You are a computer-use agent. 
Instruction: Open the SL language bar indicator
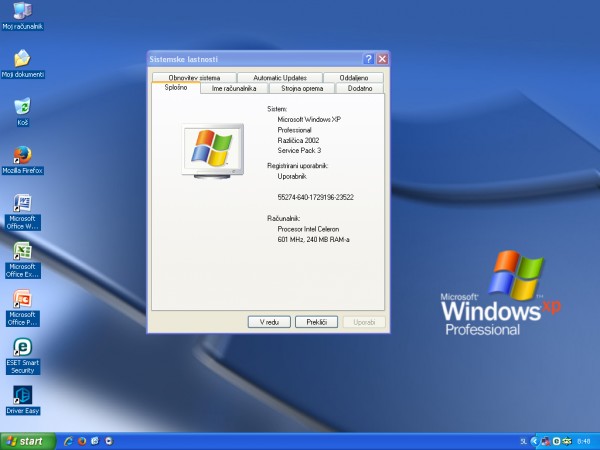pos(523,442)
